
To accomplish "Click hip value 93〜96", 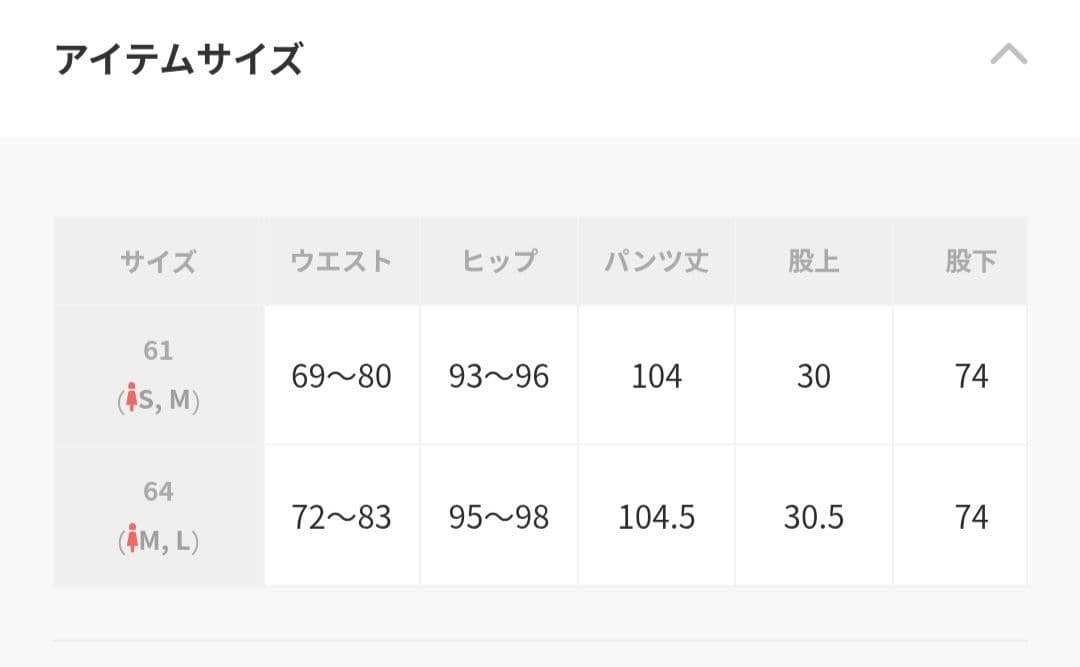I will [x=499, y=376].
